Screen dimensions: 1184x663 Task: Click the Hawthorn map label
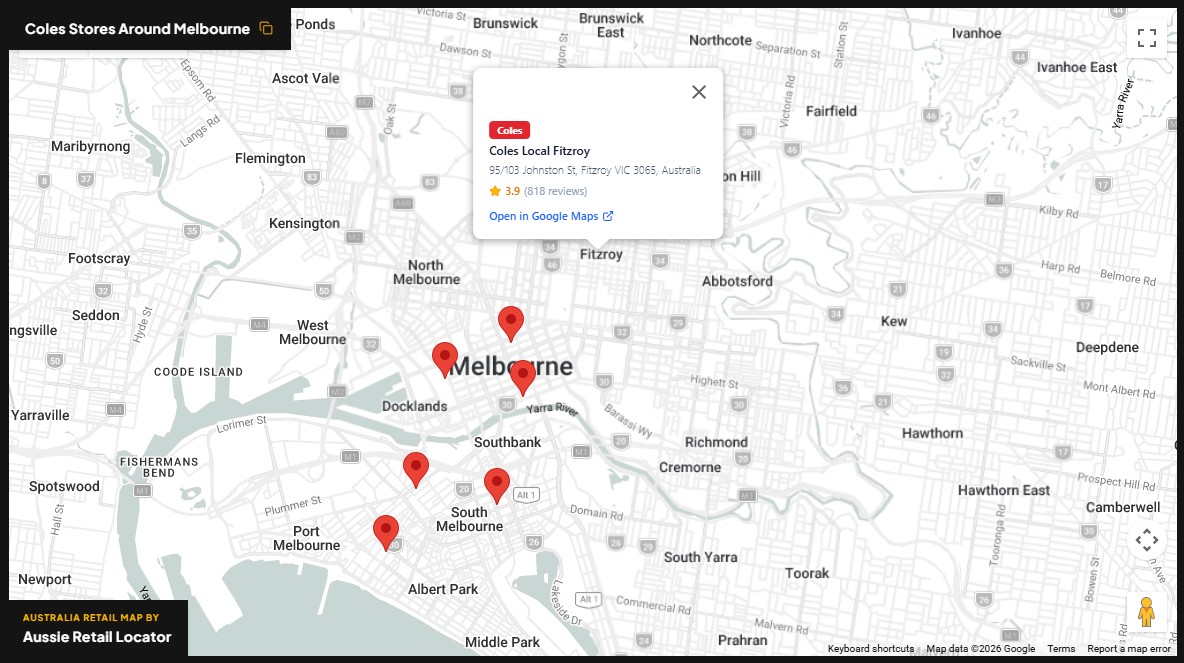pyautogui.click(x=933, y=433)
